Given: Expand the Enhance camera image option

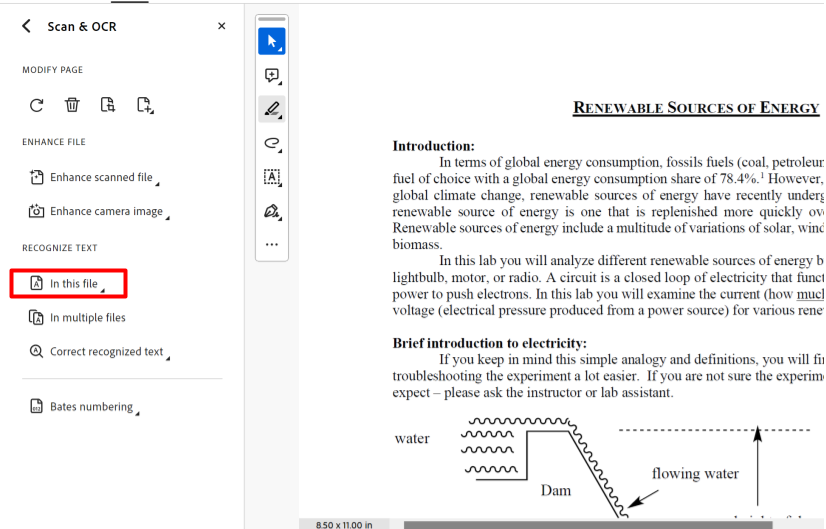Looking at the screenshot, I should pyautogui.click(x=105, y=212).
